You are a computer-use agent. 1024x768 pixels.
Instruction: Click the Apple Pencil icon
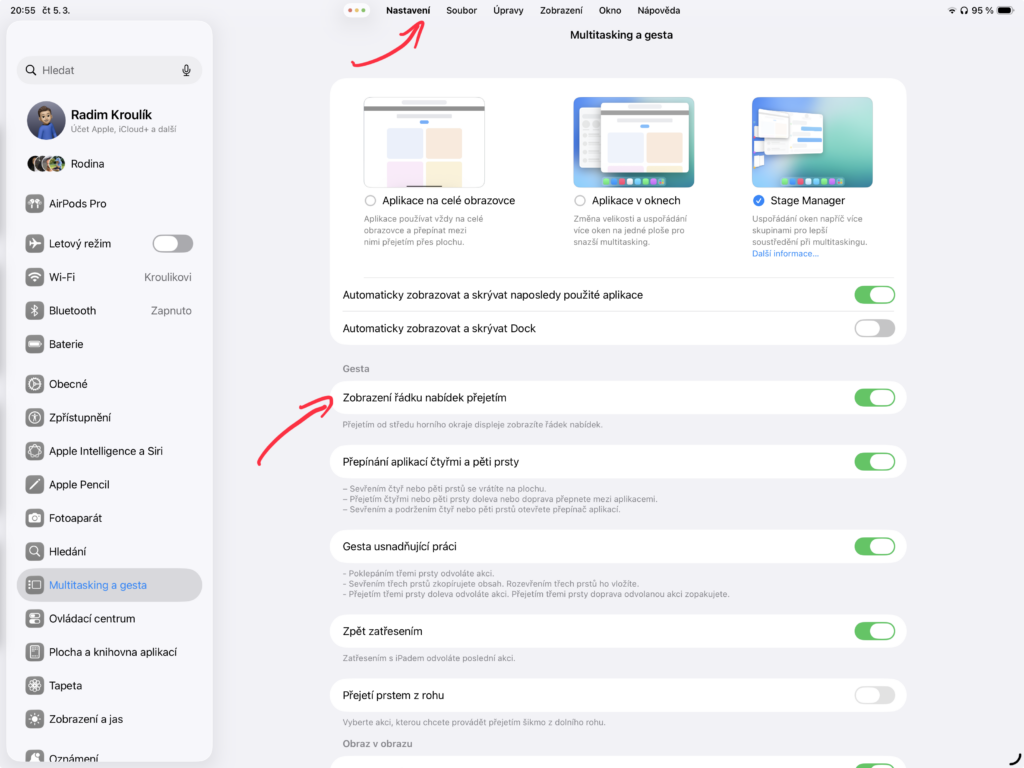tap(35, 485)
